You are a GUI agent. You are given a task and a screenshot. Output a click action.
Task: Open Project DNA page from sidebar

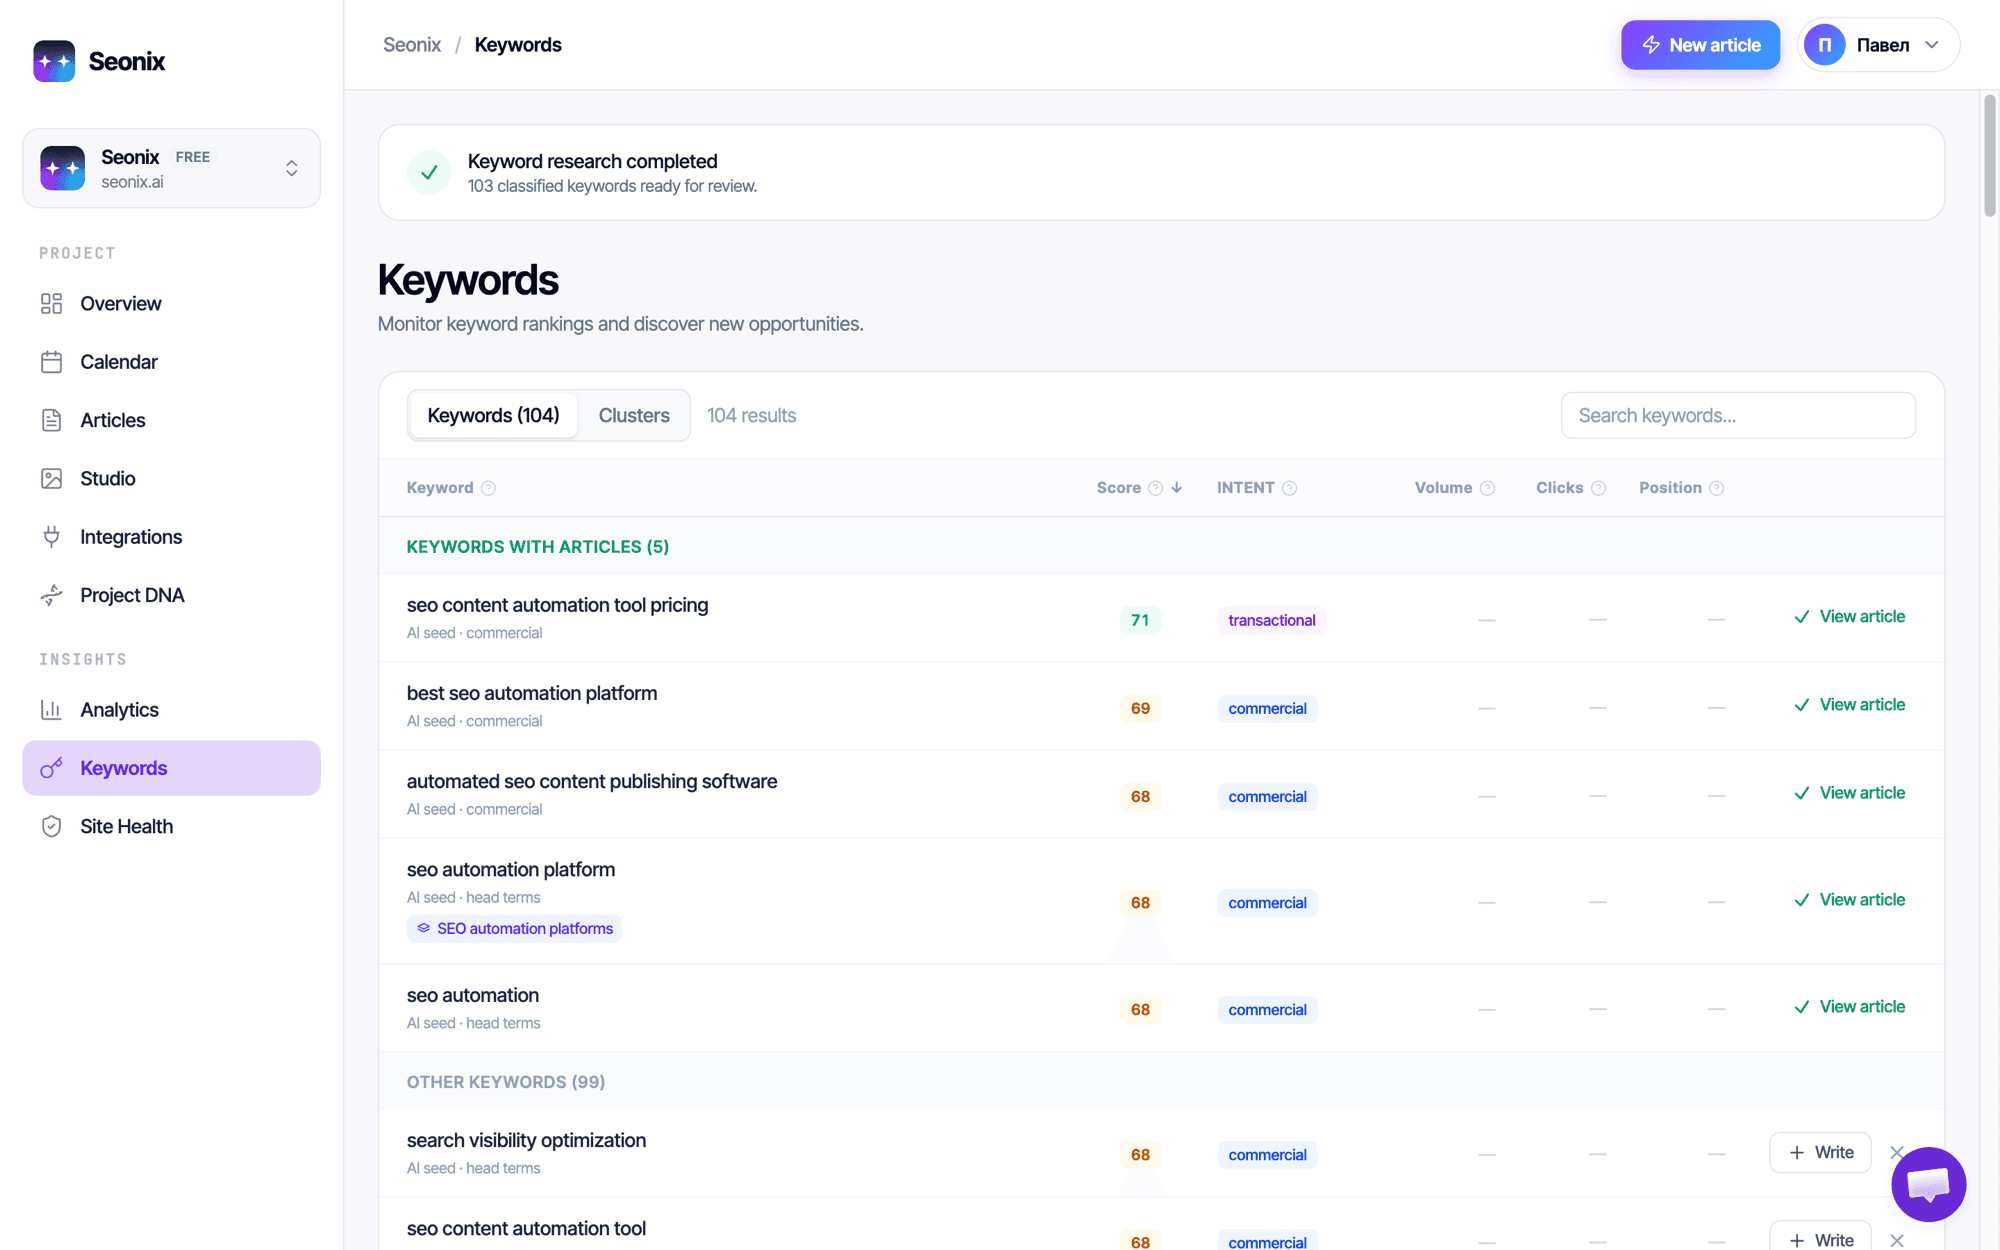pyautogui.click(x=171, y=595)
